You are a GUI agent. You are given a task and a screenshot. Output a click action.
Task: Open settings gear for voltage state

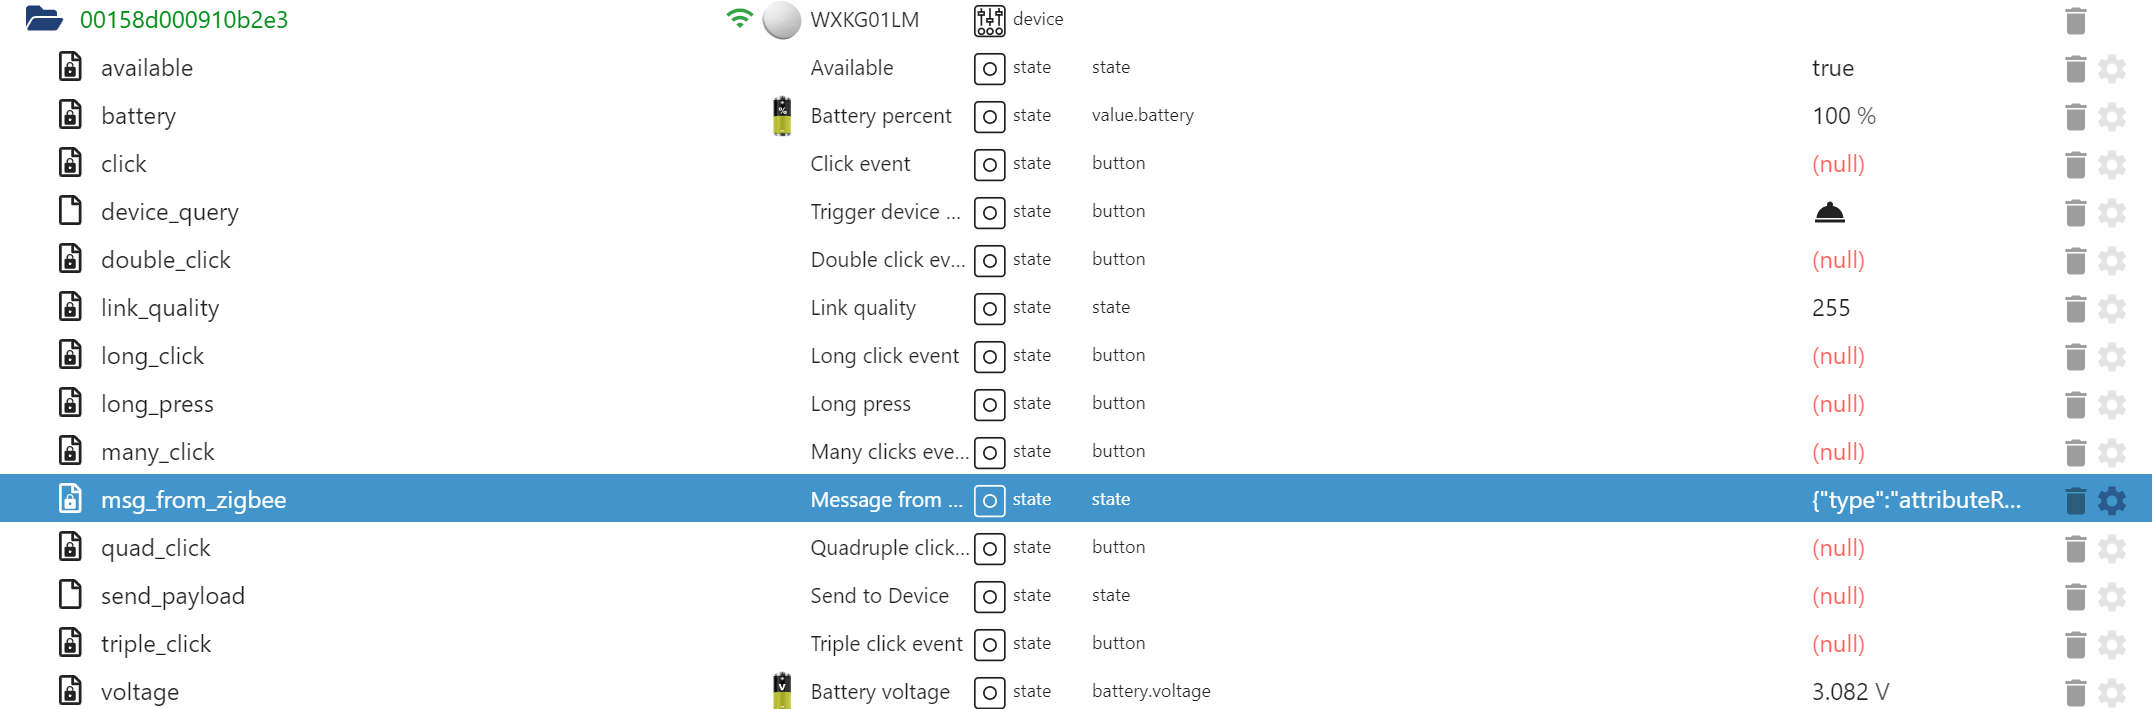tap(2111, 692)
